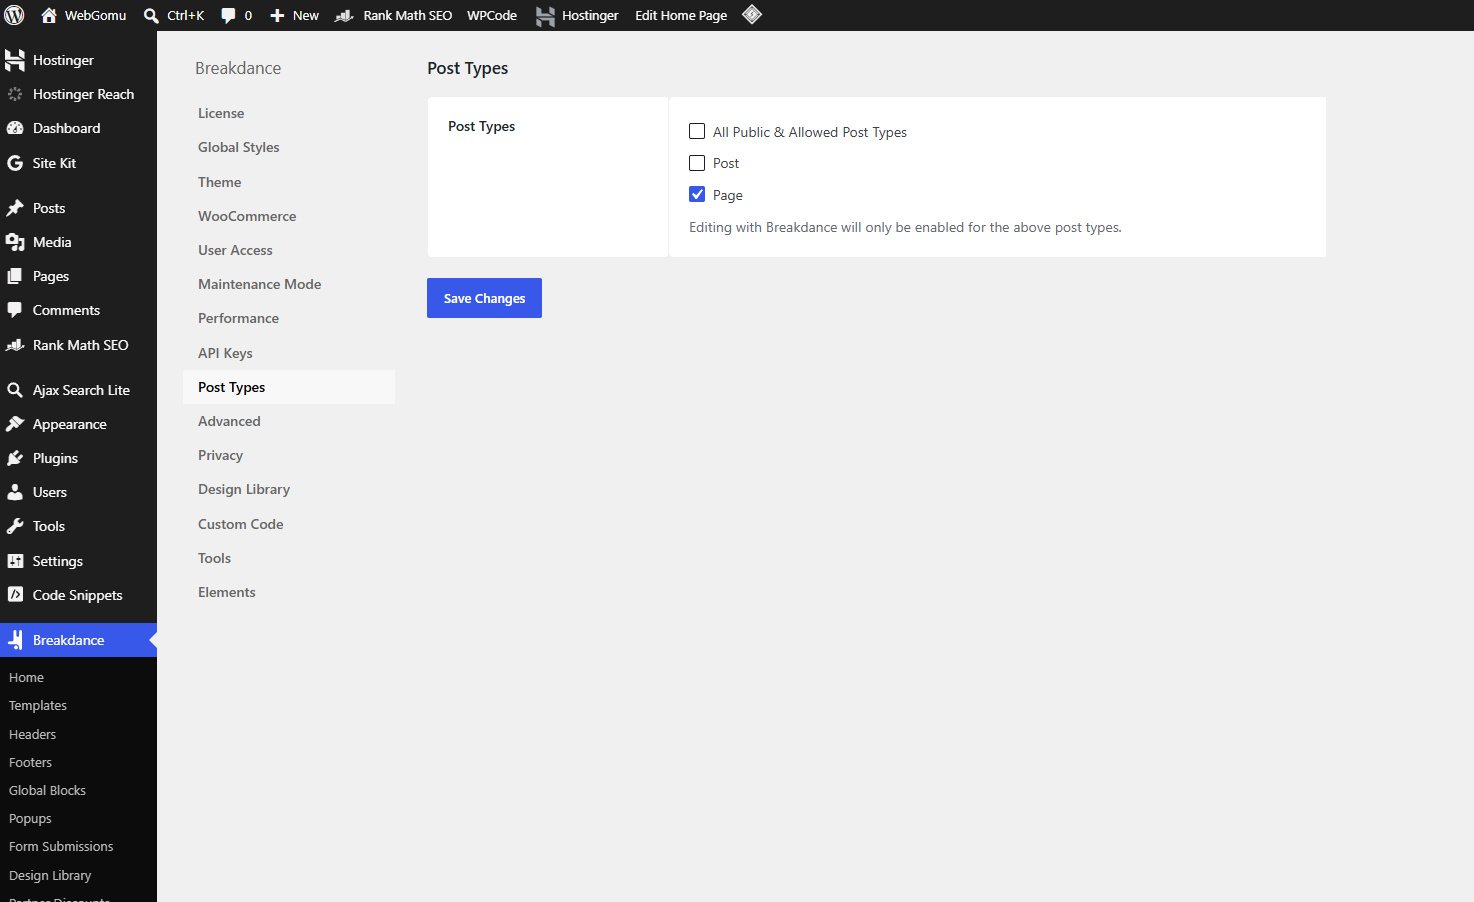
Task: Click the 'All Public & Allowed Post Types' label
Action: [x=810, y=132]
